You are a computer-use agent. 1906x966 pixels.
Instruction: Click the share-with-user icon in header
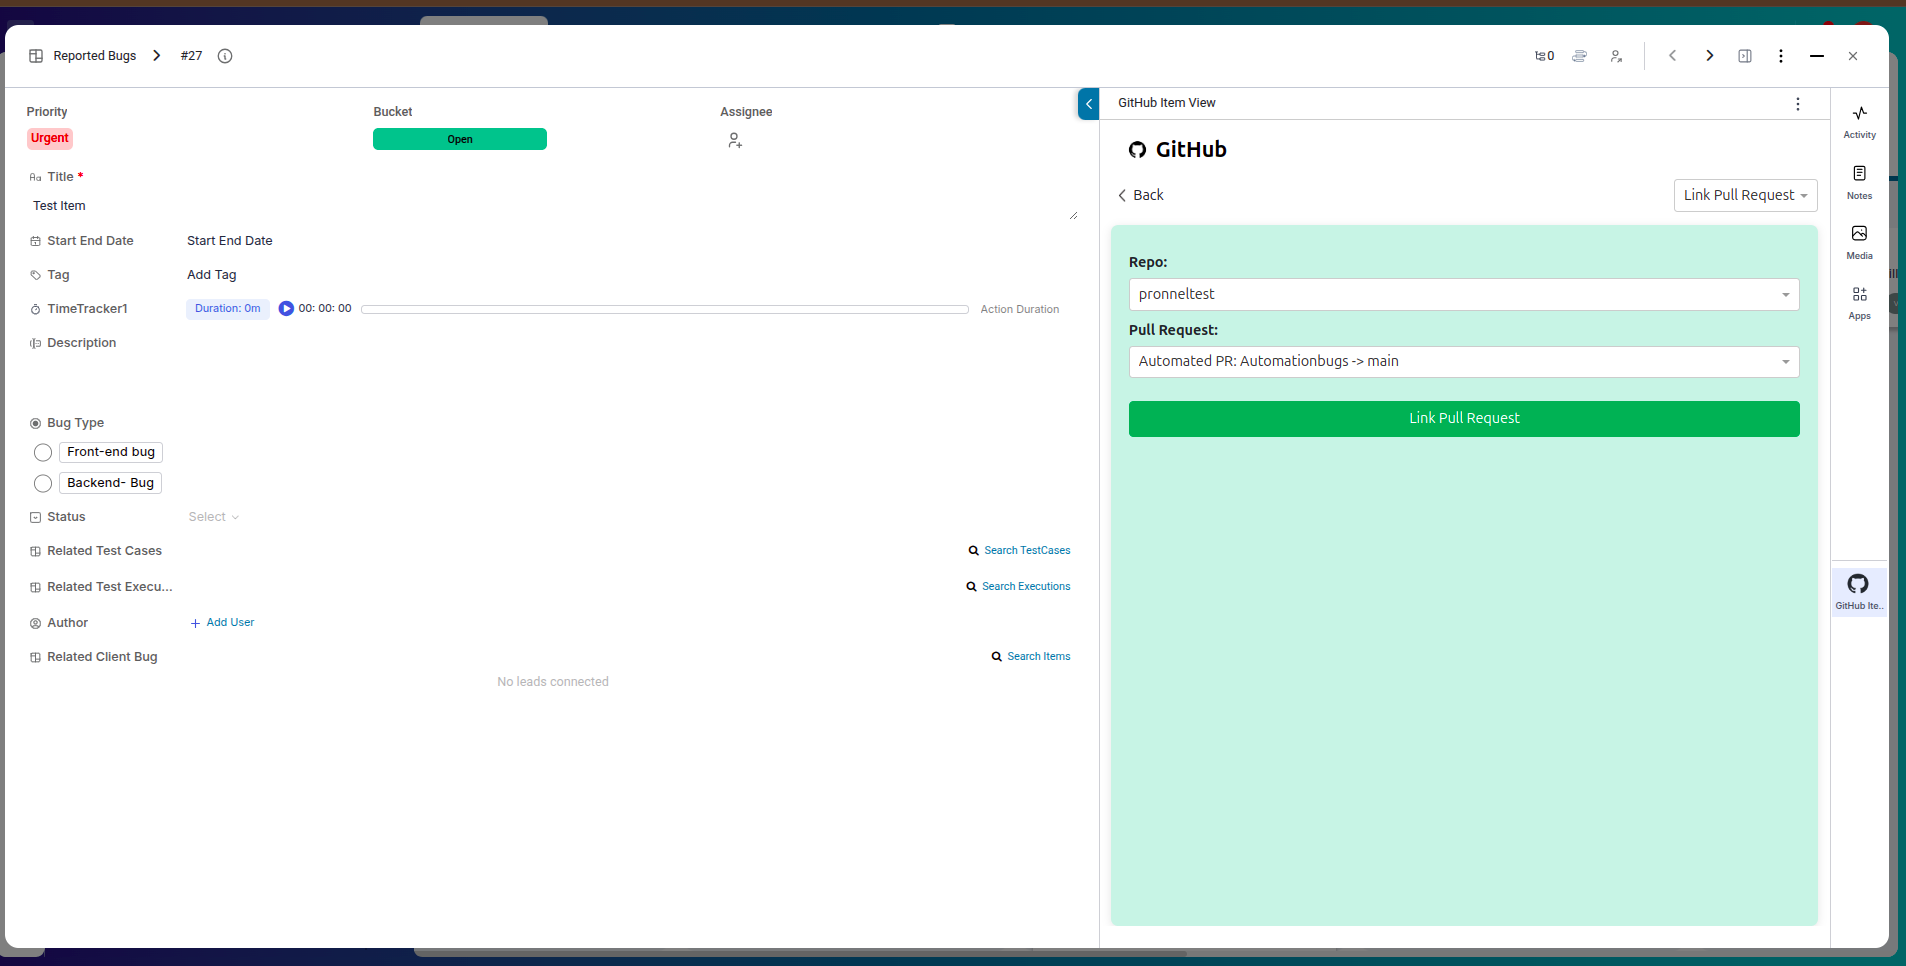[x=1616, y=56]
